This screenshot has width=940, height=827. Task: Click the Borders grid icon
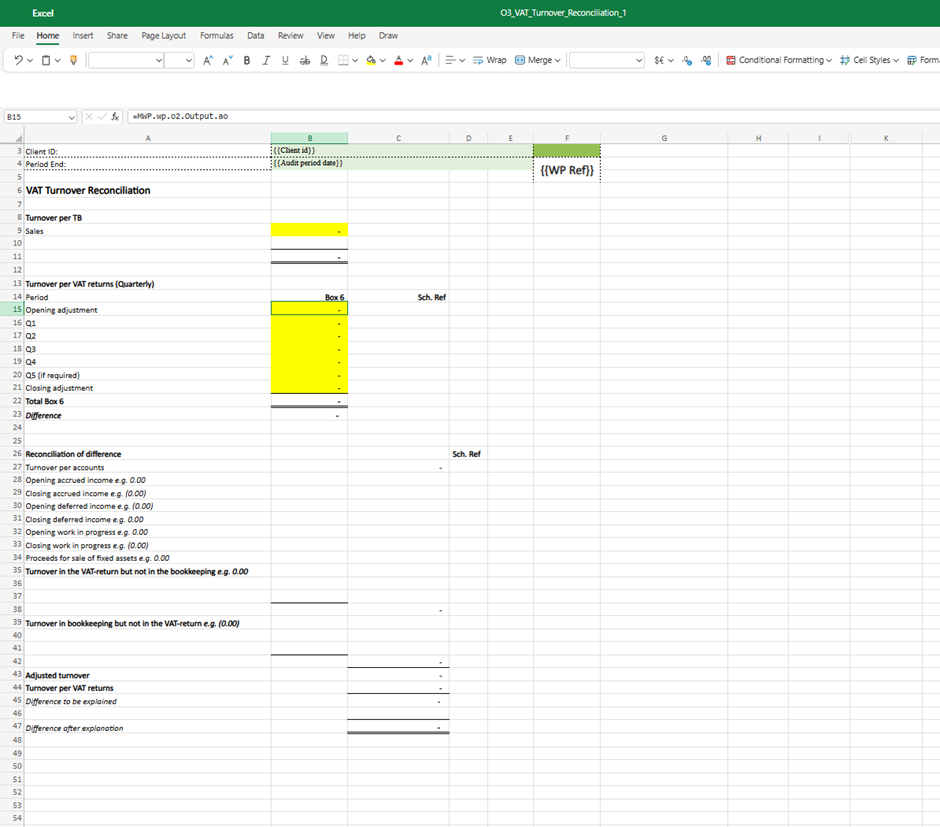tap(342, 60)
